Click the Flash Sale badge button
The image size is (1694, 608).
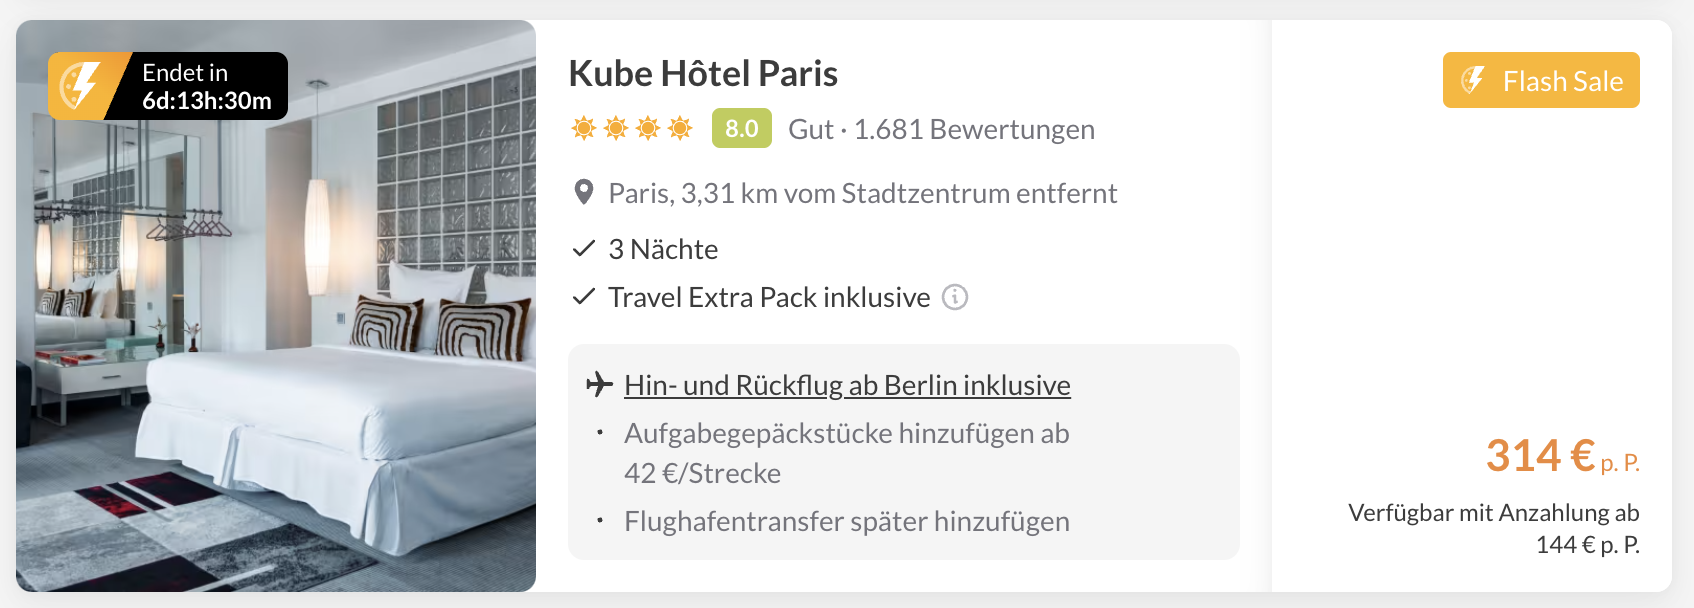pos(1541,80)
